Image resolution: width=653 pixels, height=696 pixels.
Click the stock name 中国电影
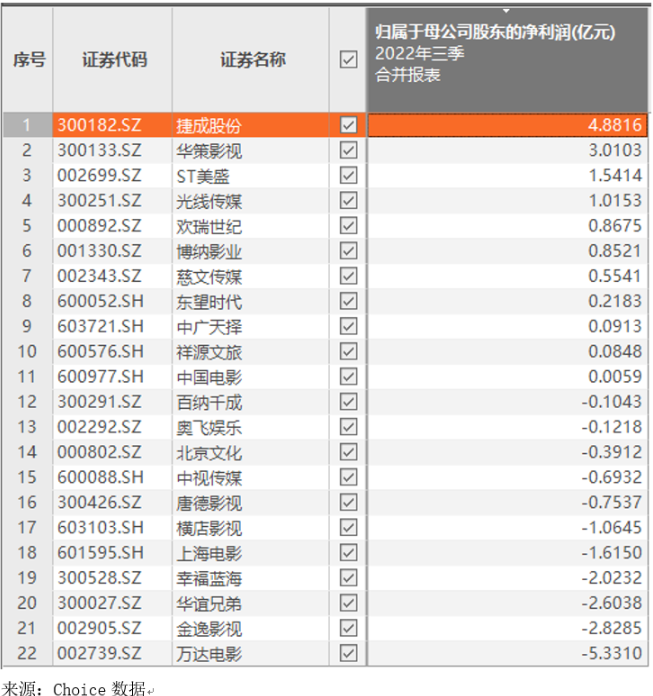209,377
